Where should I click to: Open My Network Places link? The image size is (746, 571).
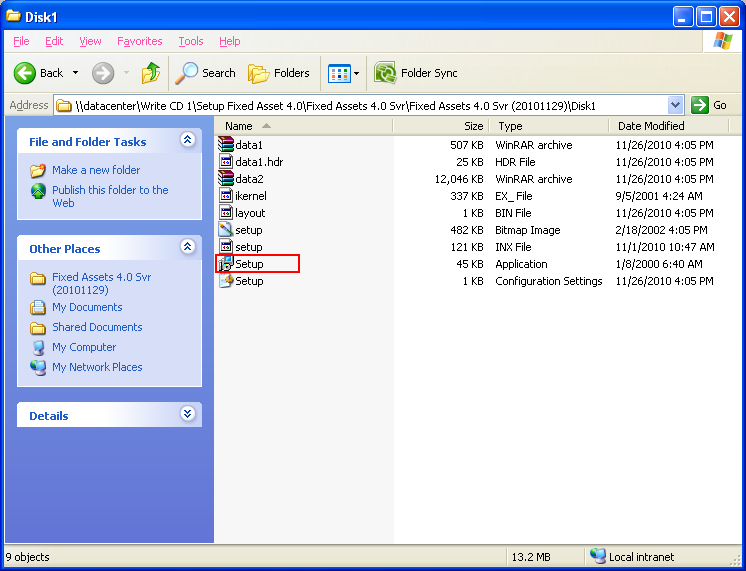coord(97,367)
